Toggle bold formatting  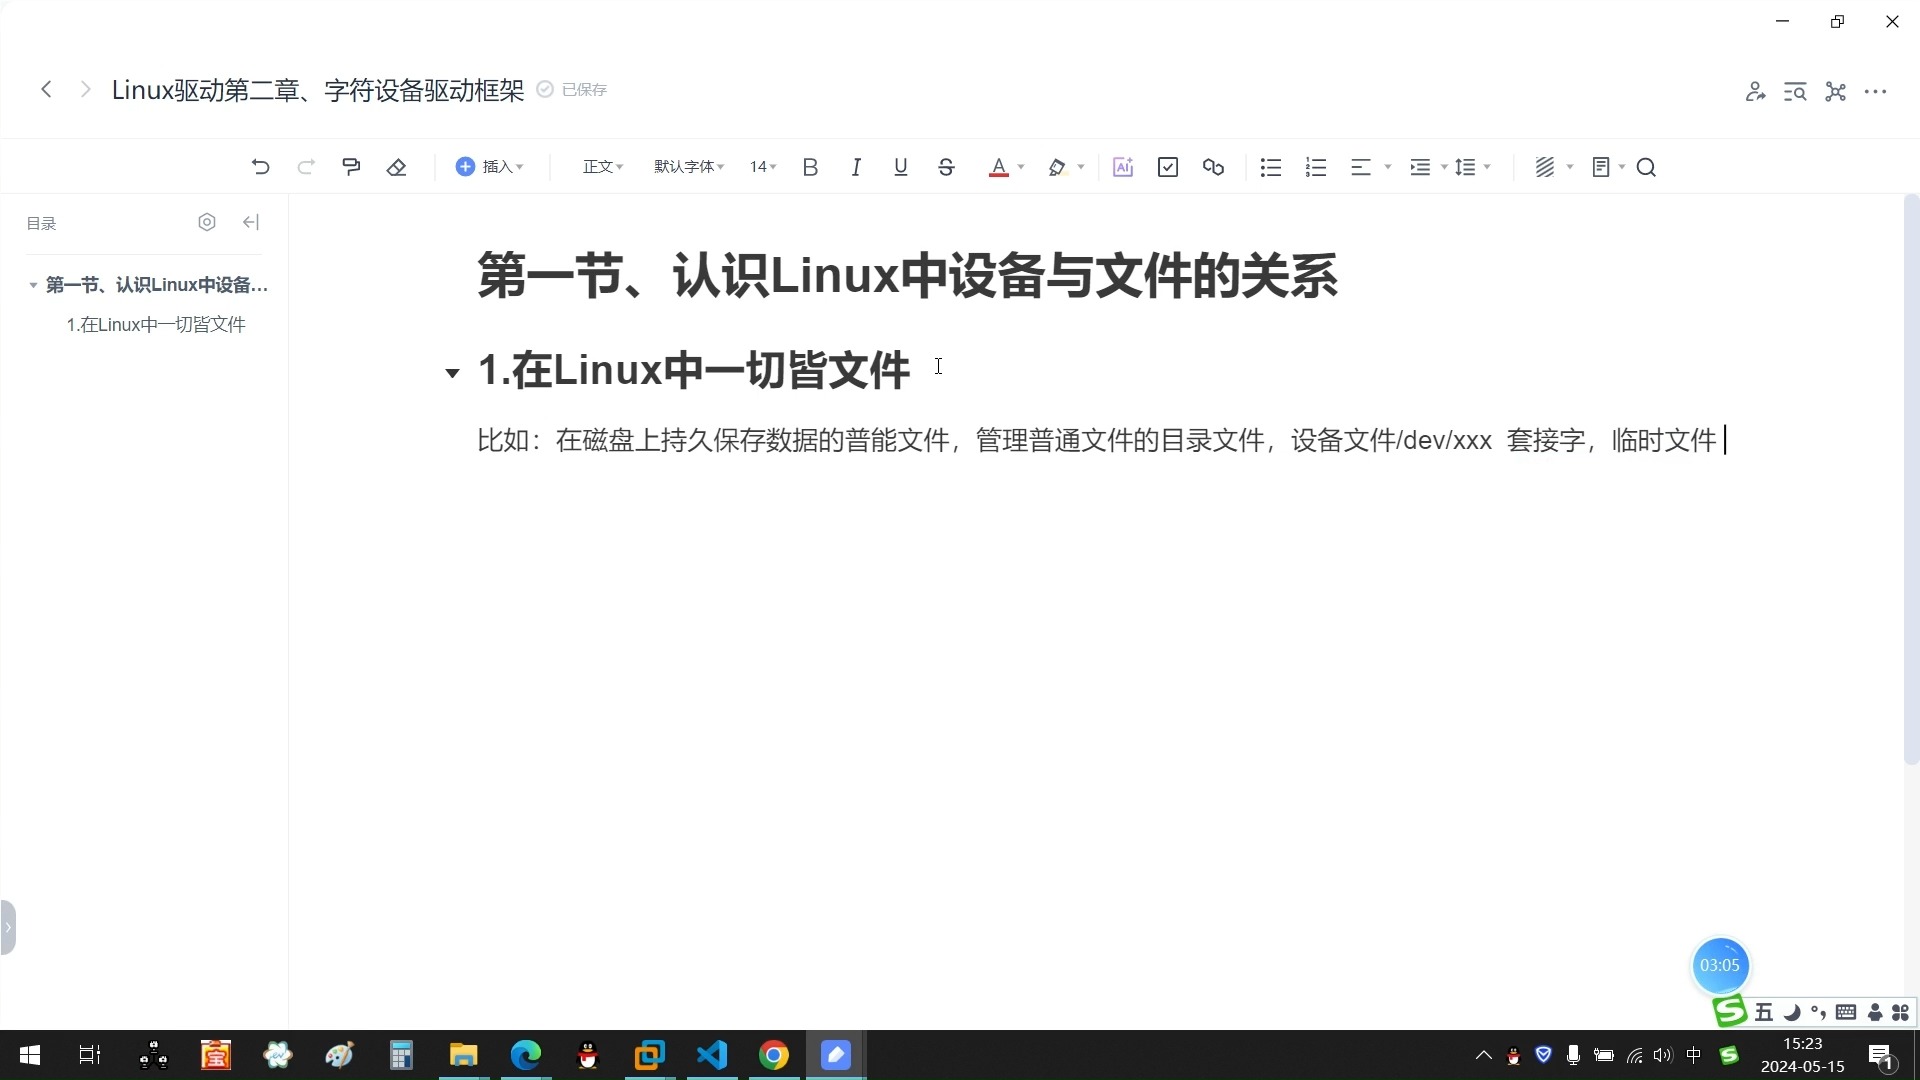coord(810,167)
